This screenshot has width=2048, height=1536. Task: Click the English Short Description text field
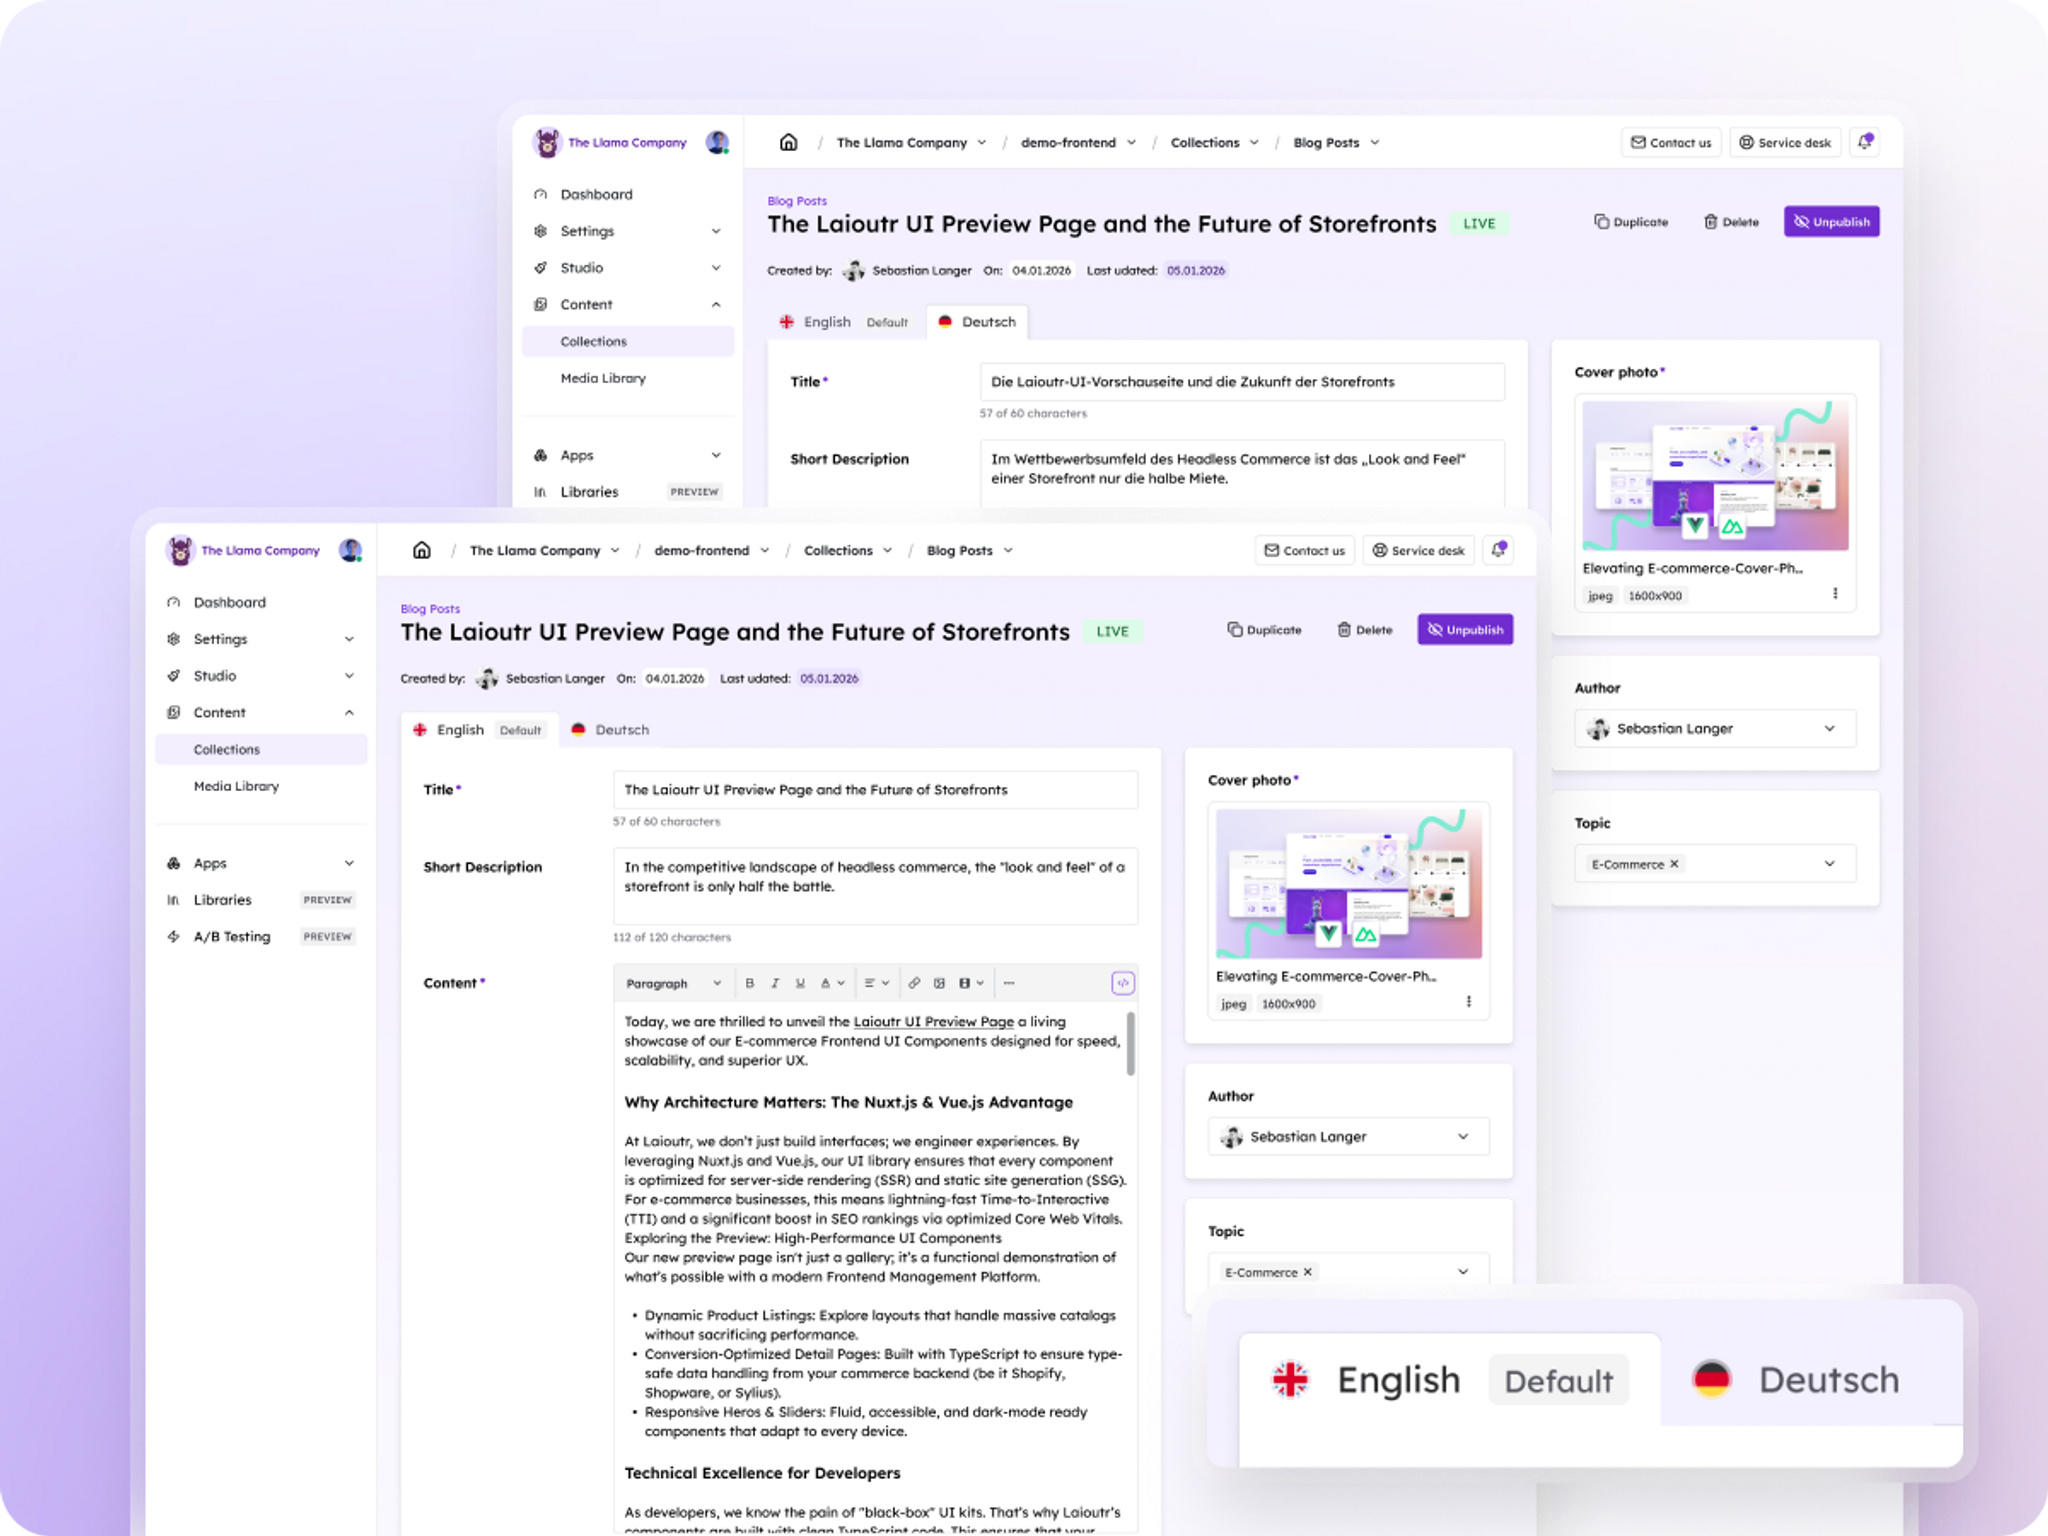[x=875, y=886]
